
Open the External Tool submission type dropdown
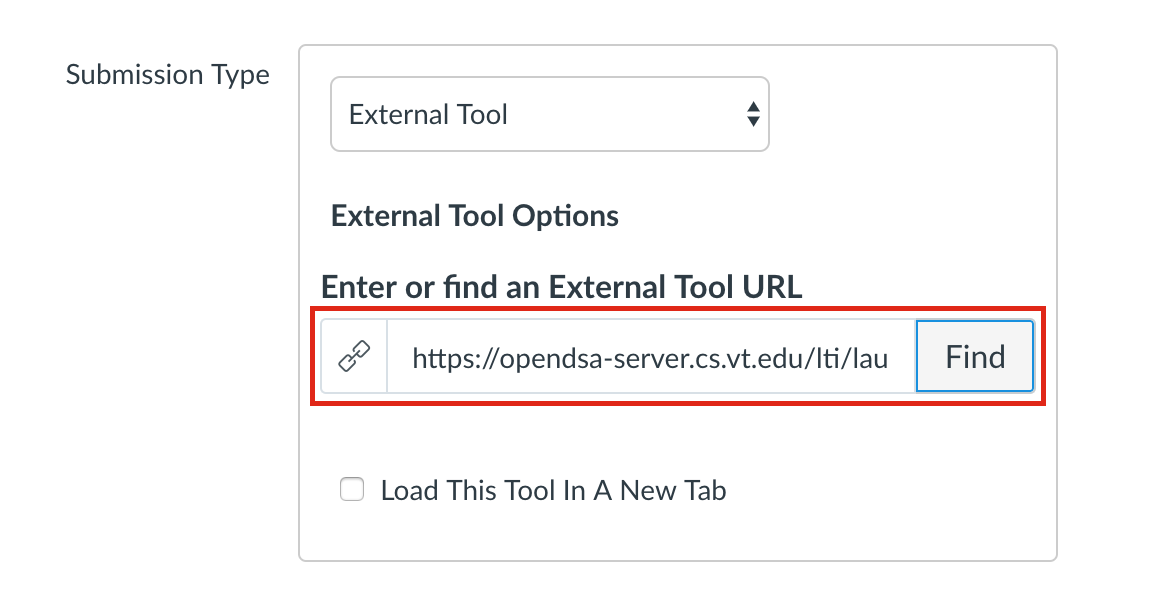[550, 114]
